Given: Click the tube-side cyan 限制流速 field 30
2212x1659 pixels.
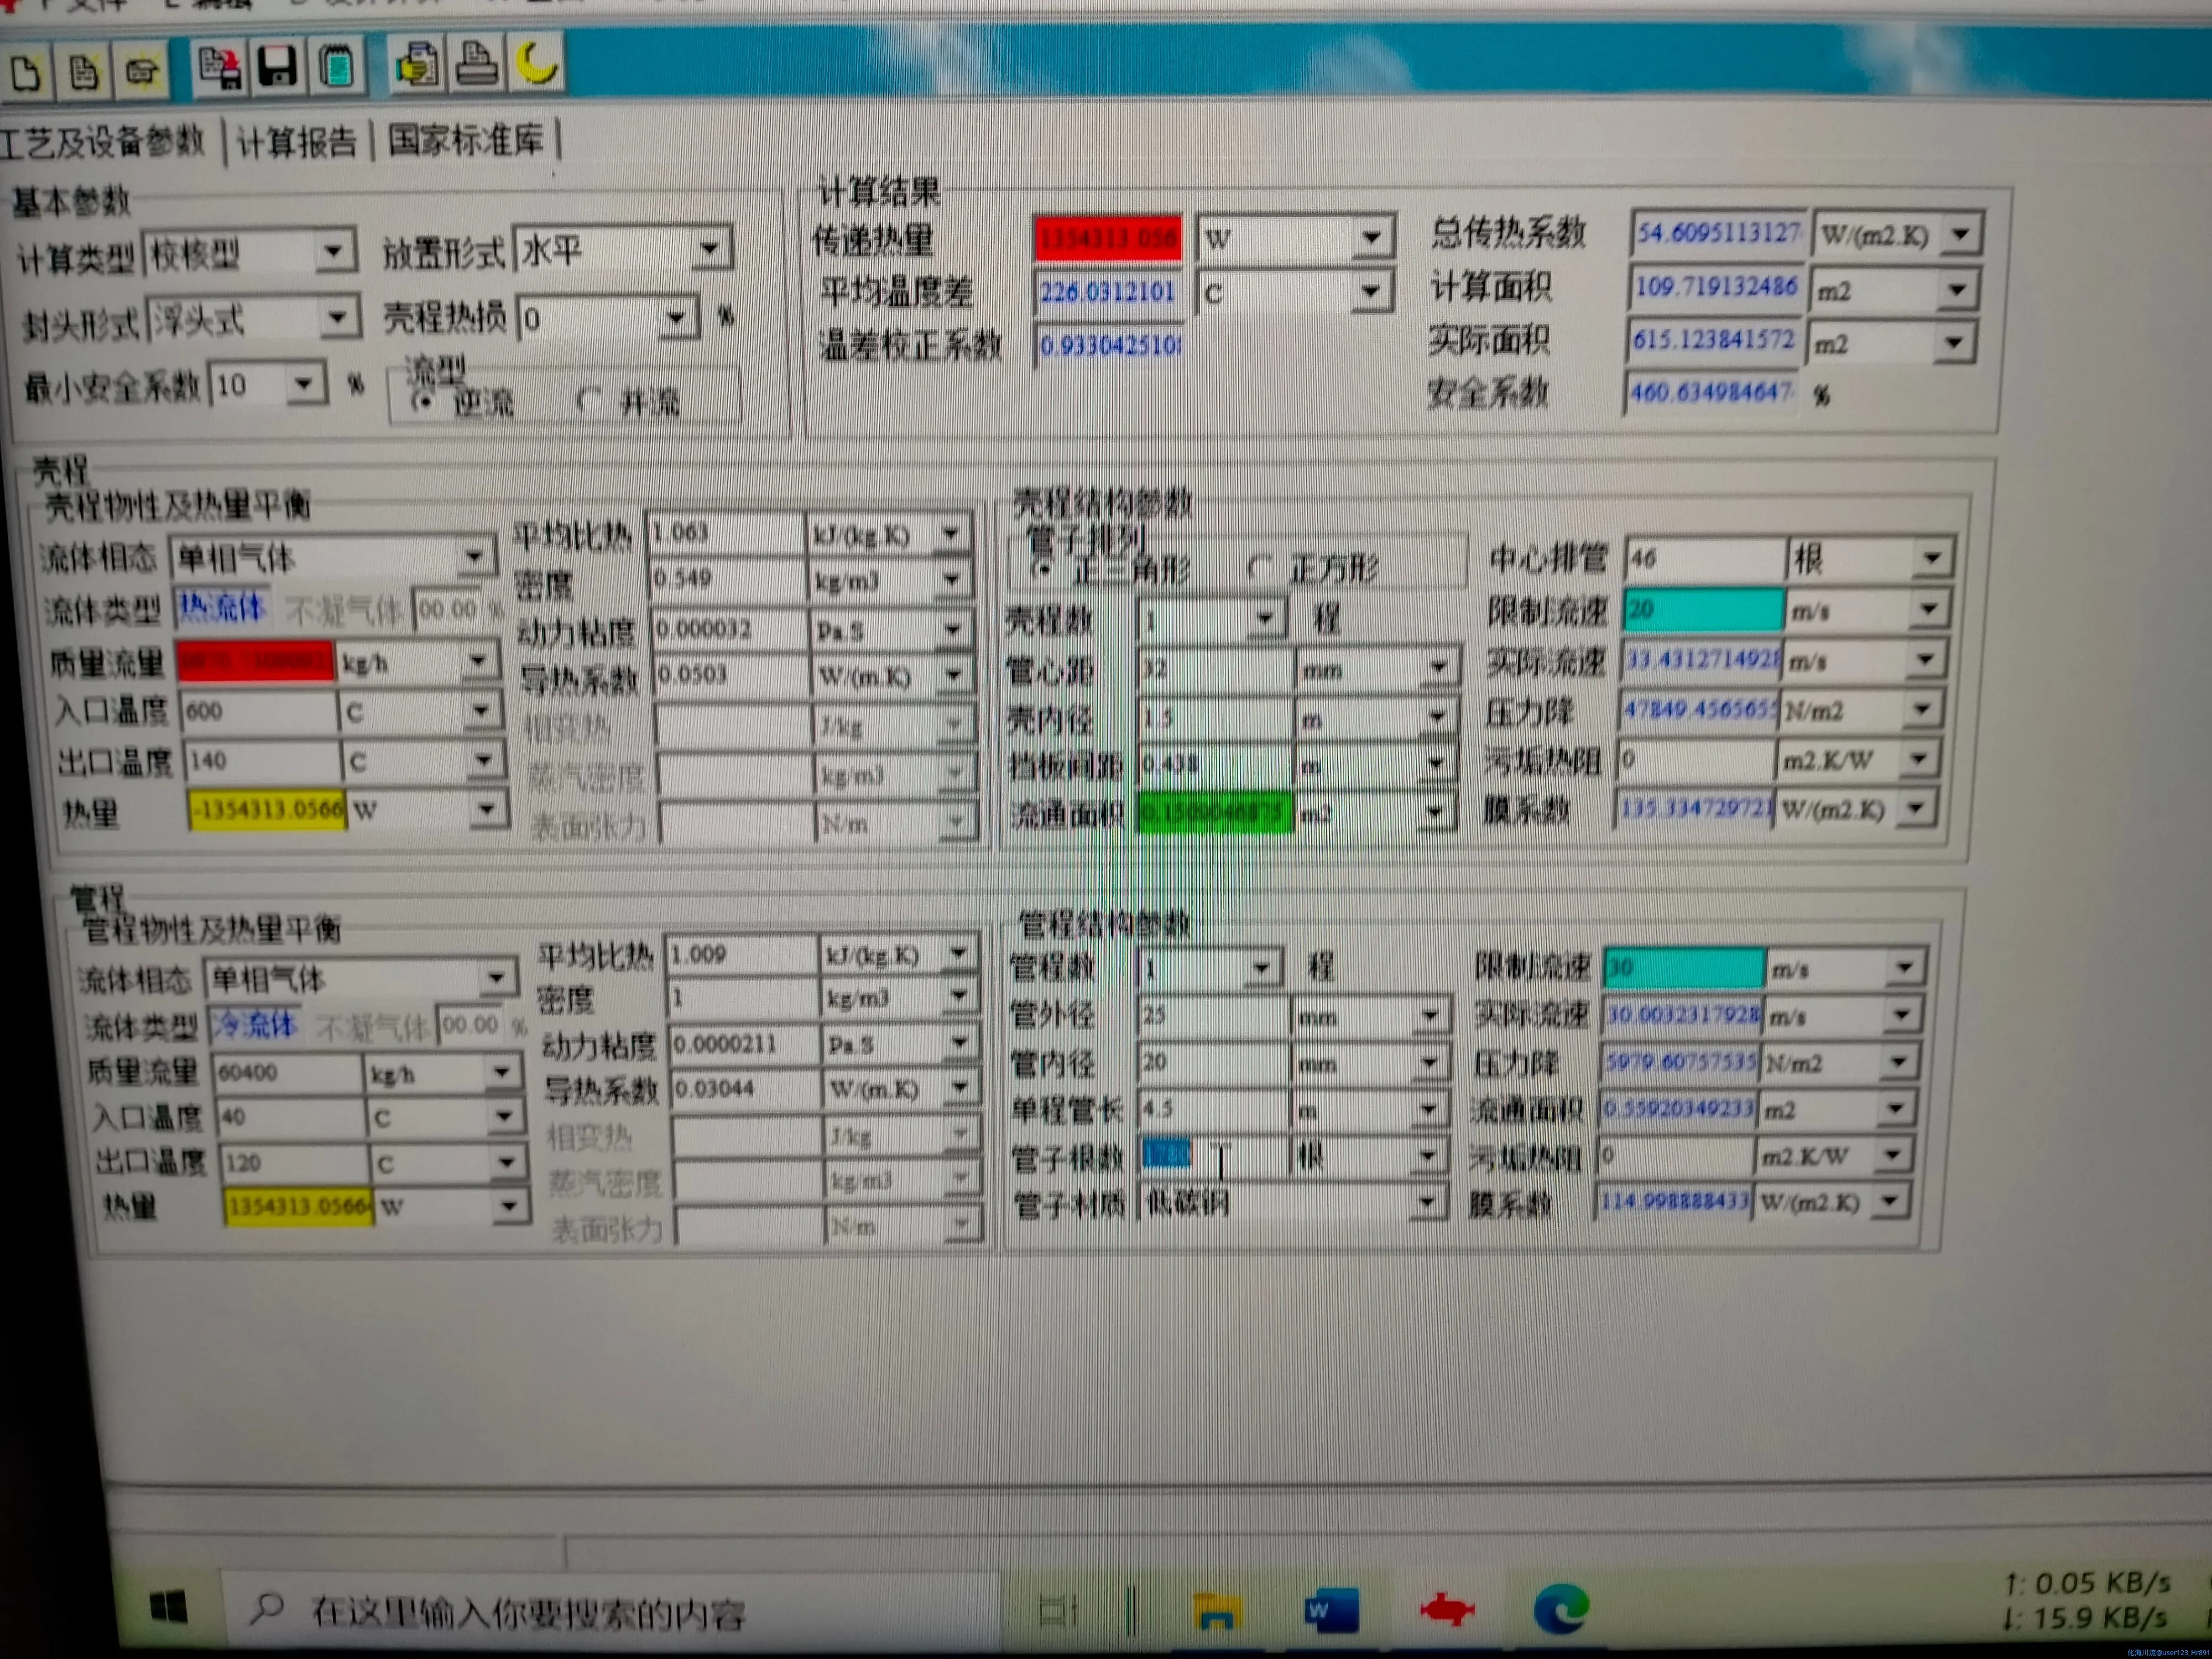Looking at the screenshot, I should tap(1685, 968).
